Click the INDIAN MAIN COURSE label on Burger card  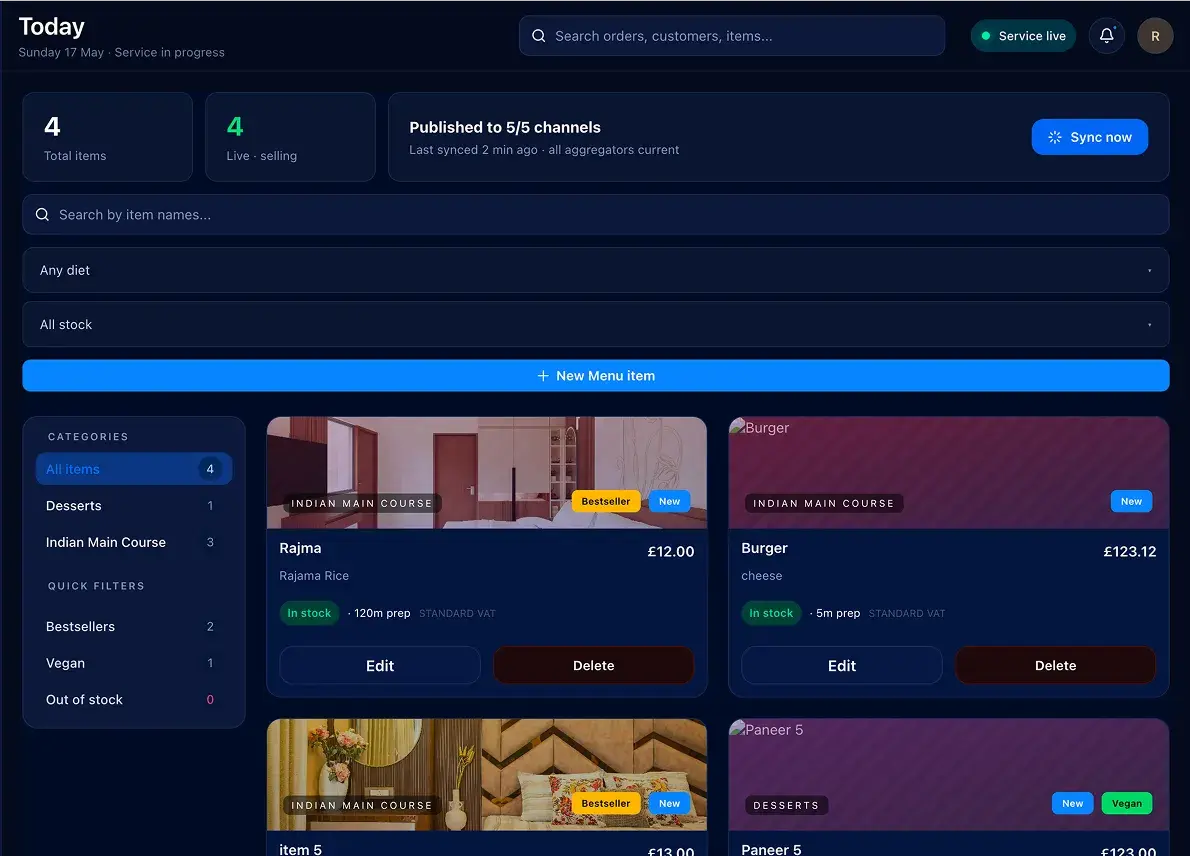(x=823, y=503)
